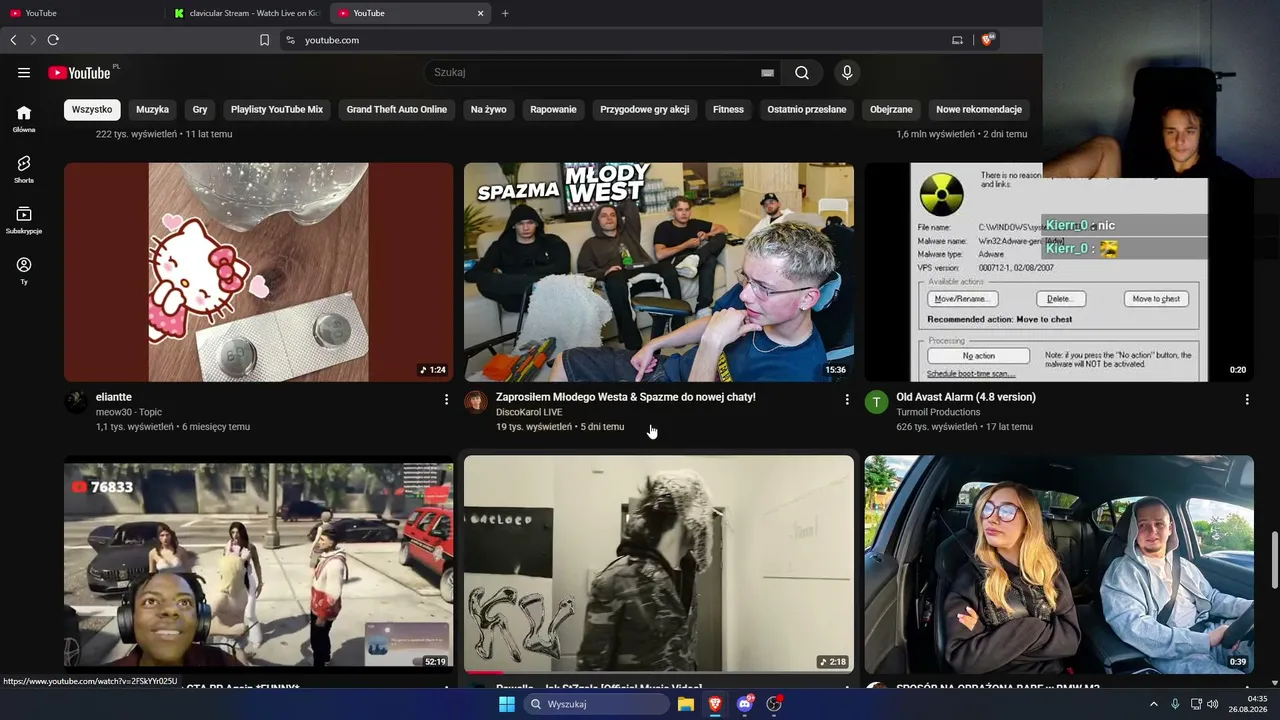
Task: Go back in the browser
Action: pyautogui.click(x=13, y=40)
